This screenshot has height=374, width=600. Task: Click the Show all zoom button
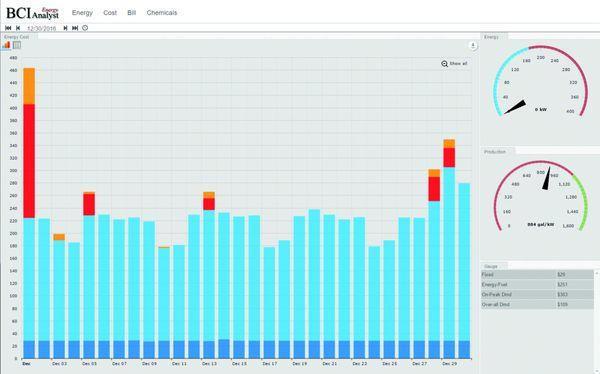(x=454, y=64)
